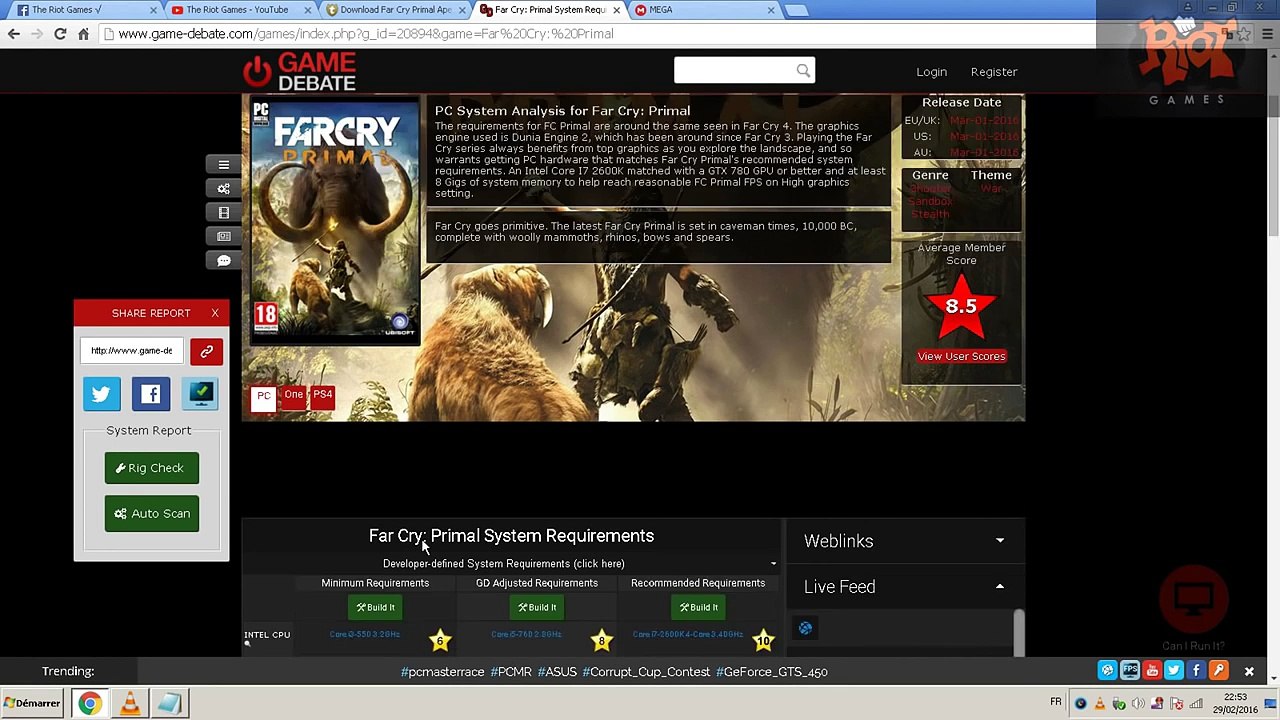The width and height of the screenshot is (1280, 720).
Task: Expand Developer-defined System Requirements dropdown arrow
Action: tap(773, 564)
